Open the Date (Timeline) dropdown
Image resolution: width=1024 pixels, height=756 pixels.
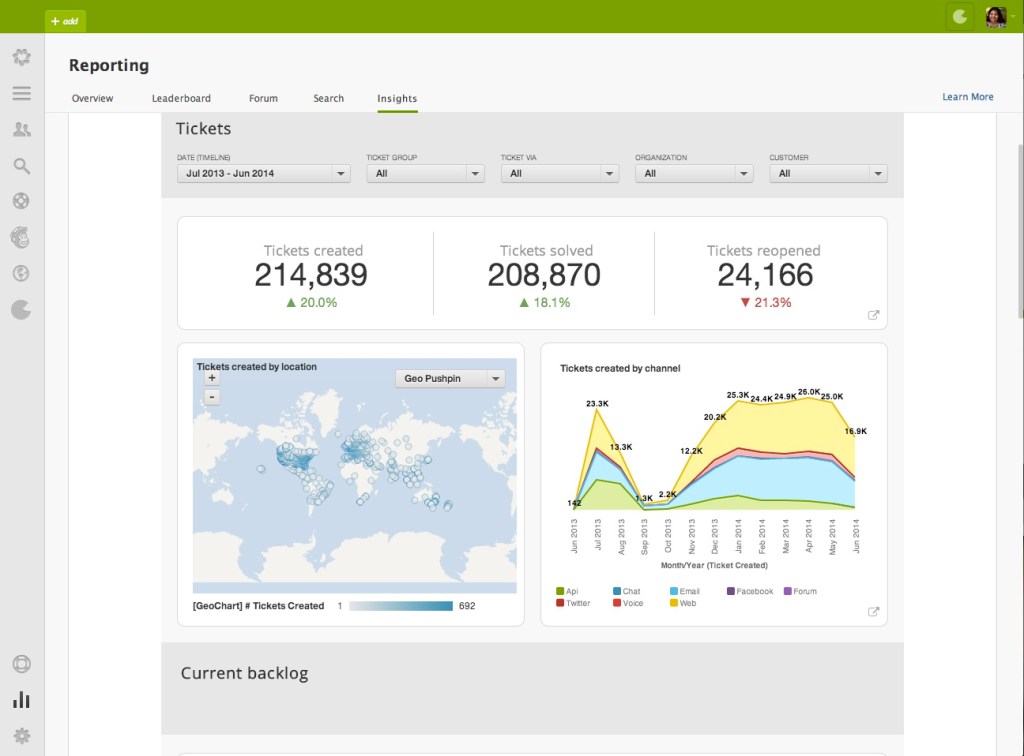tap(263, 173)
